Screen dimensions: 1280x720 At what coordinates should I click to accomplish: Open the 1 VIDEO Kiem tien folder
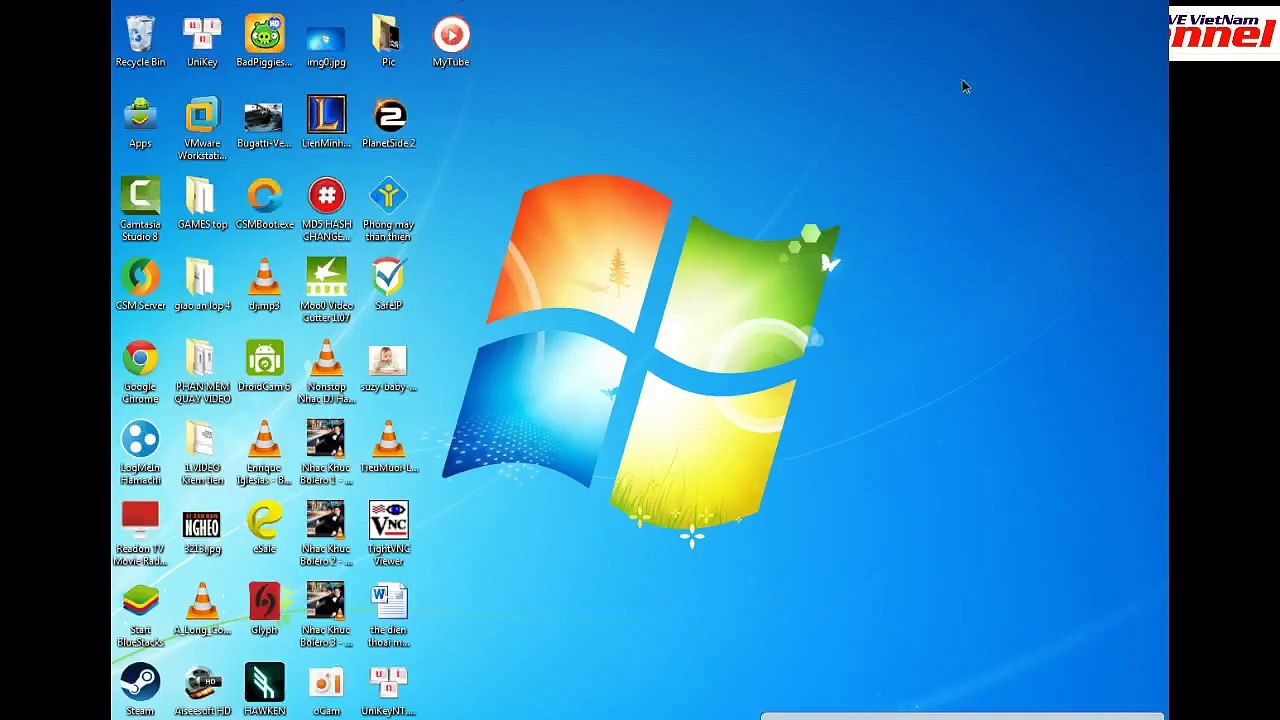[202, 452]
